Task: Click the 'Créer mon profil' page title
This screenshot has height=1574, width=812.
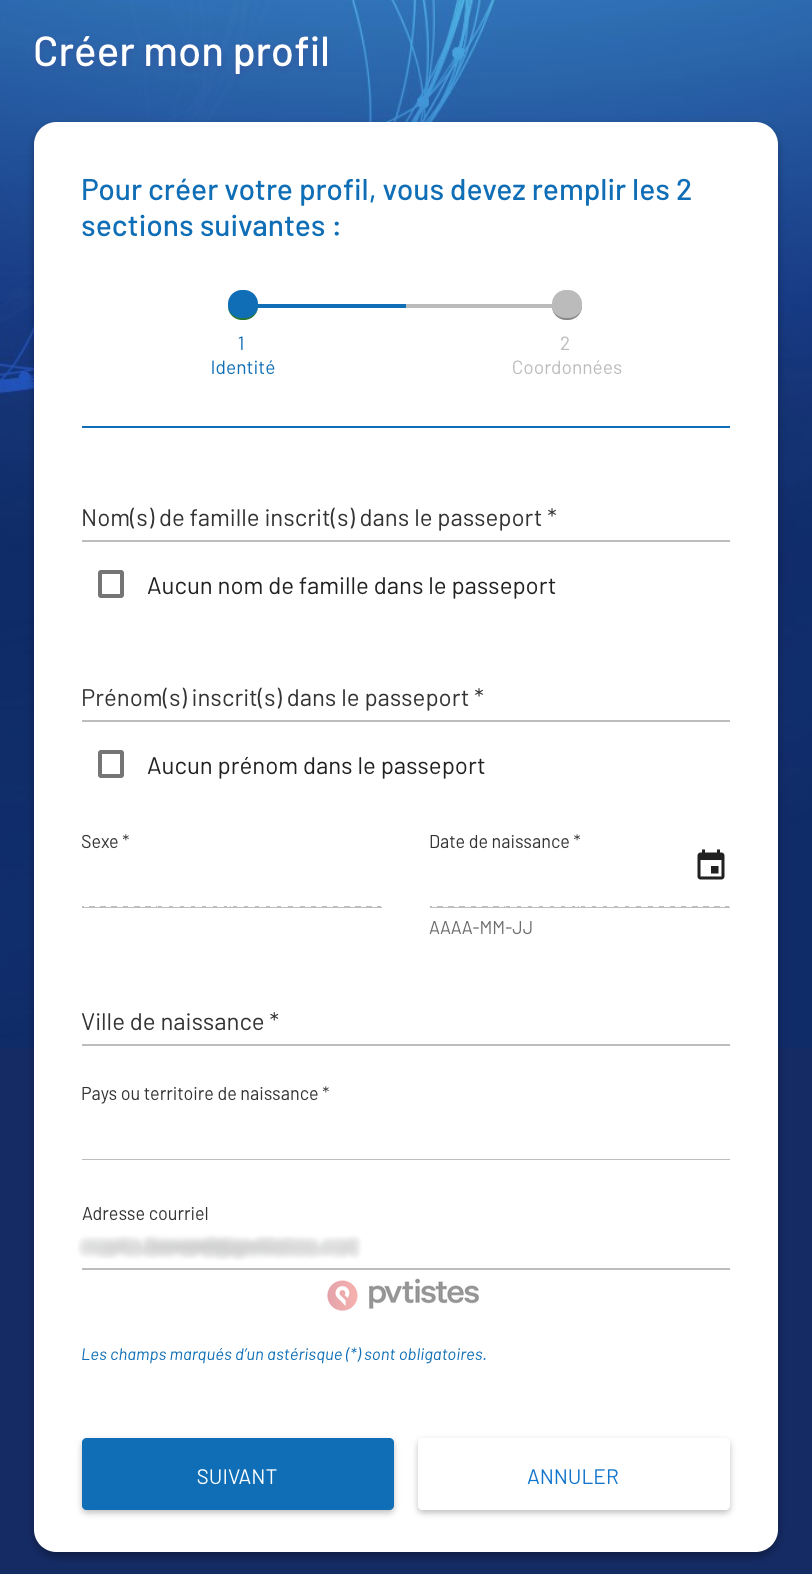Action: click(x=182, y=51)
